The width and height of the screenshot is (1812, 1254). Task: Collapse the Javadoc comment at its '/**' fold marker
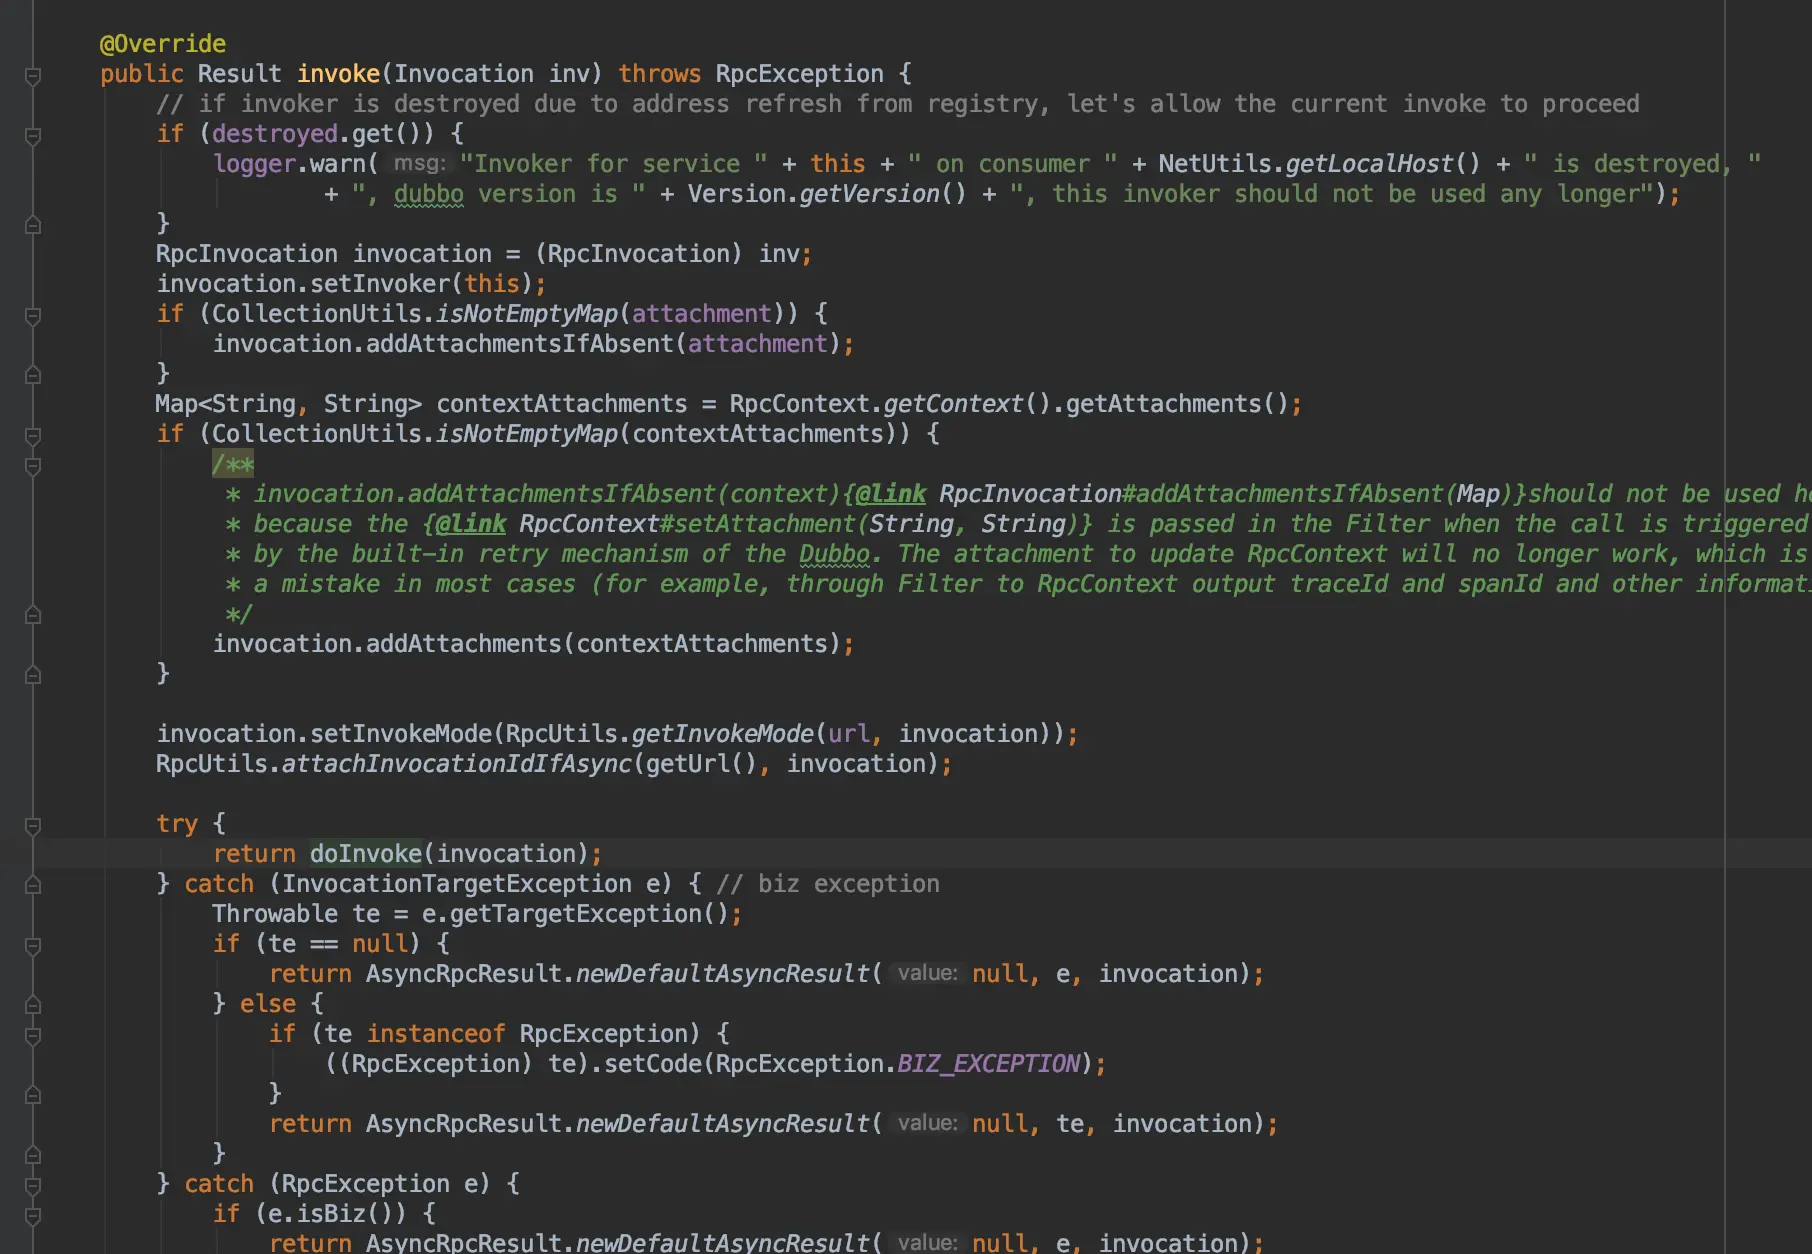click(x=33, y=466)
